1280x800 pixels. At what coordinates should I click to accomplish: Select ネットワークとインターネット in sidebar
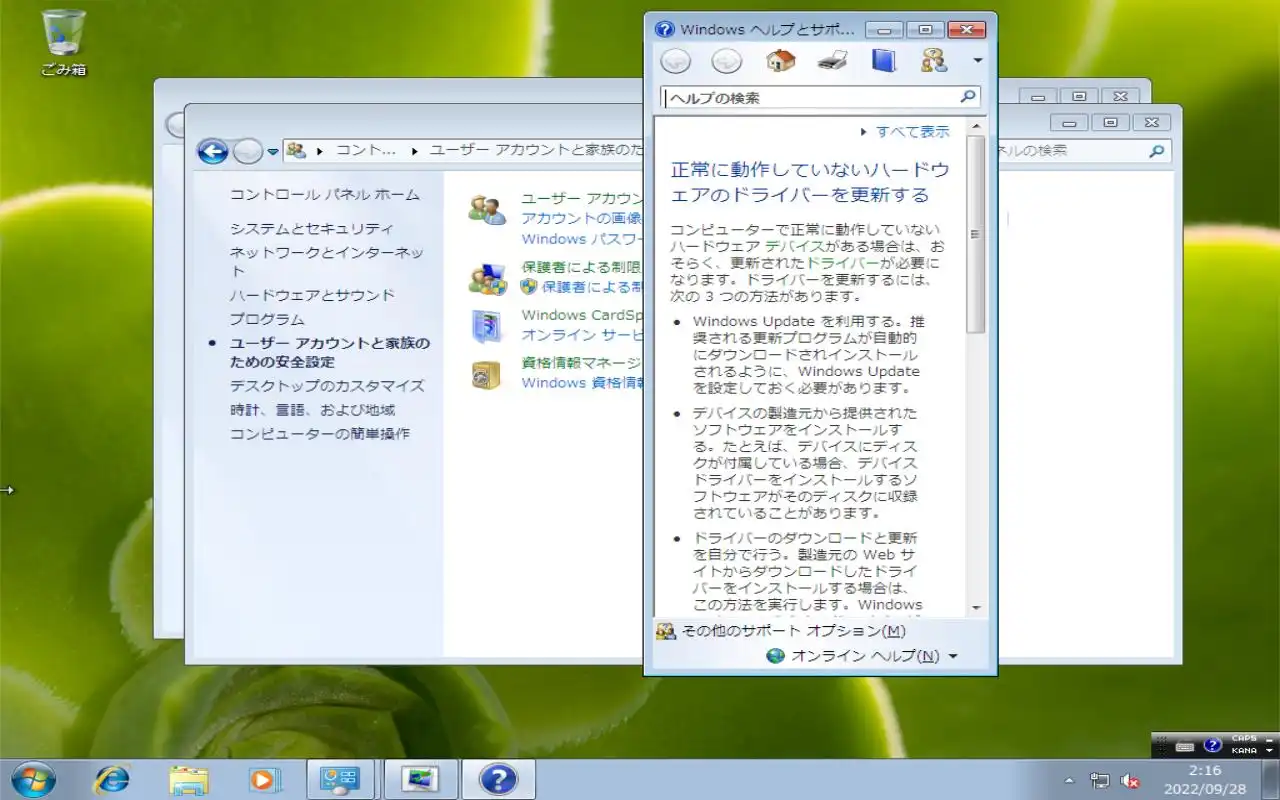click(x=327, y=261)
